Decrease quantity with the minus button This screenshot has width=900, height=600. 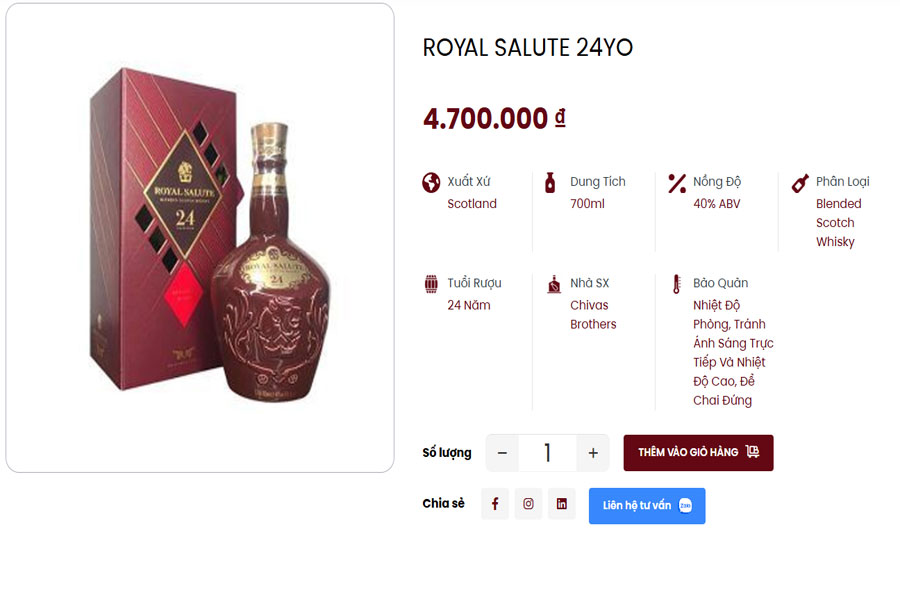(502, 453)
